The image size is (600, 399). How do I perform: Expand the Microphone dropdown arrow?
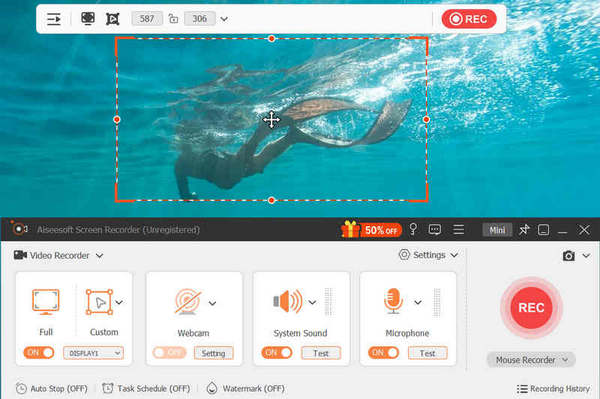point(418,302)
